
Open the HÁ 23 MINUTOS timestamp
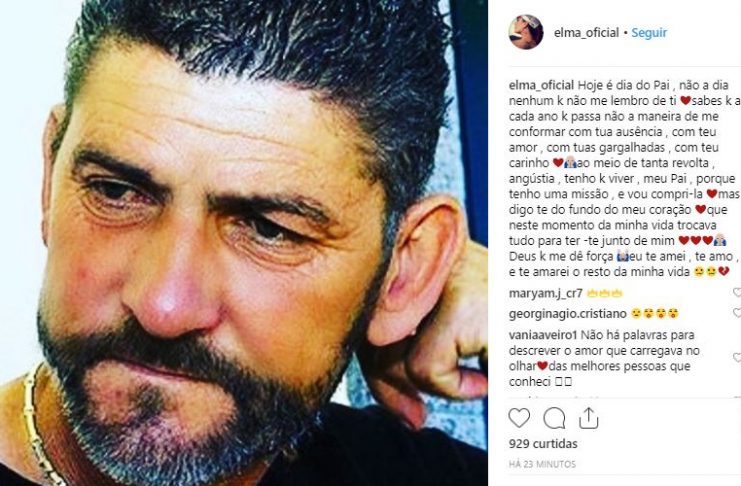tap(542, 464)
